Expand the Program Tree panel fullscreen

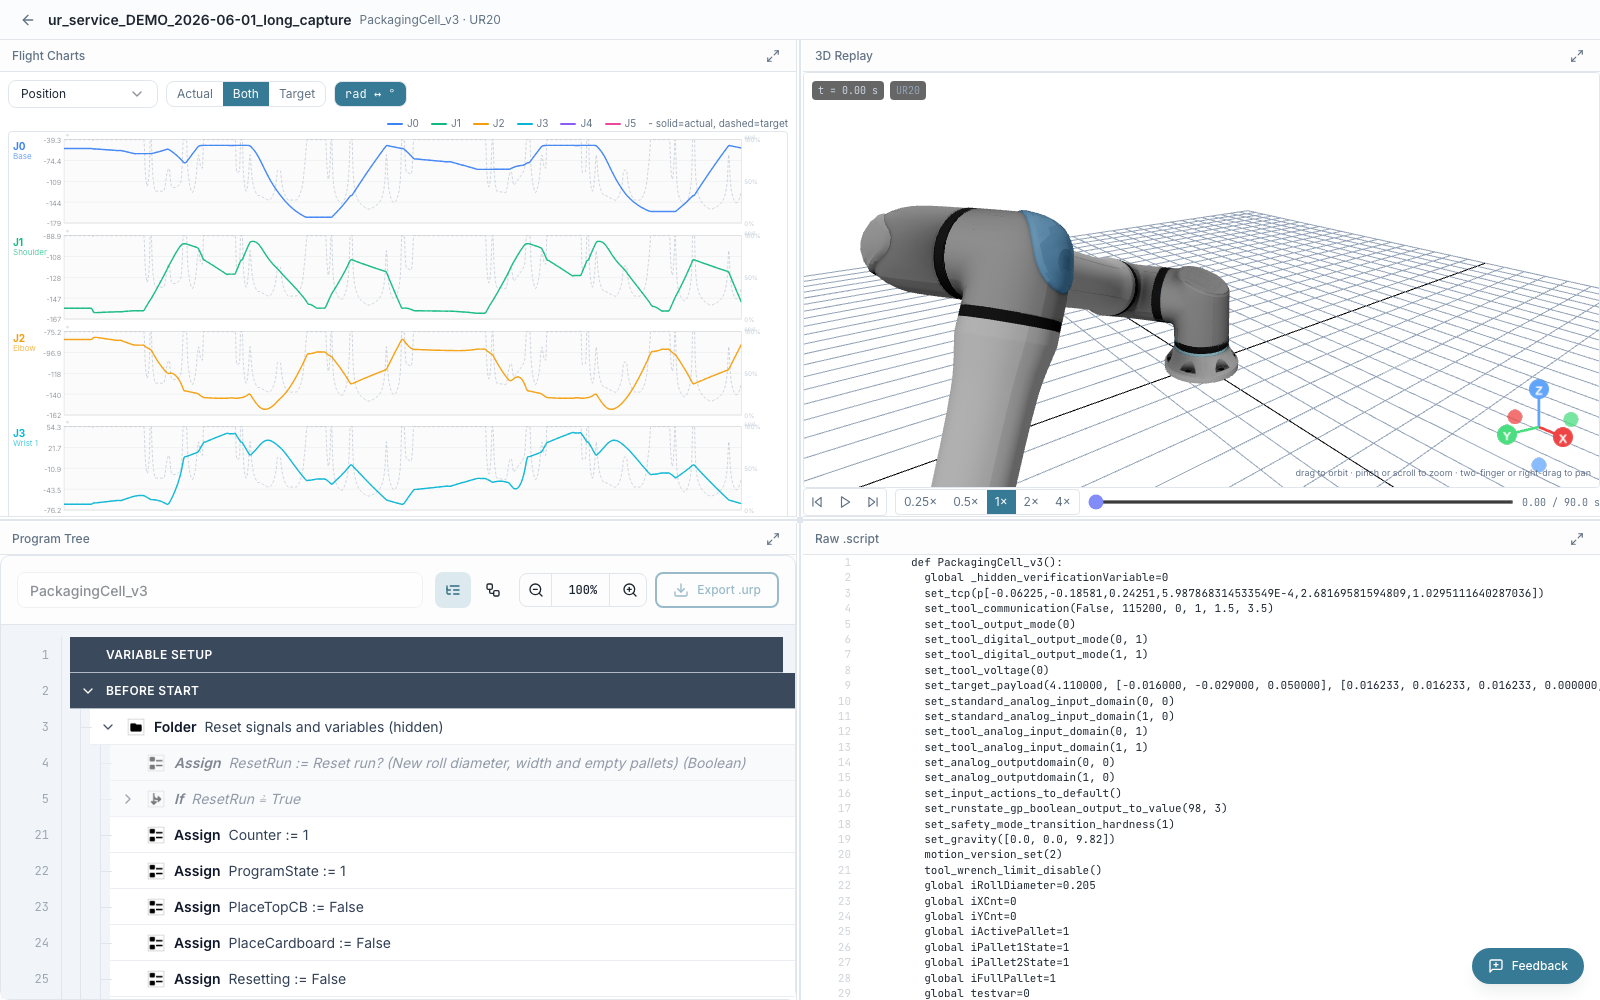773,539
